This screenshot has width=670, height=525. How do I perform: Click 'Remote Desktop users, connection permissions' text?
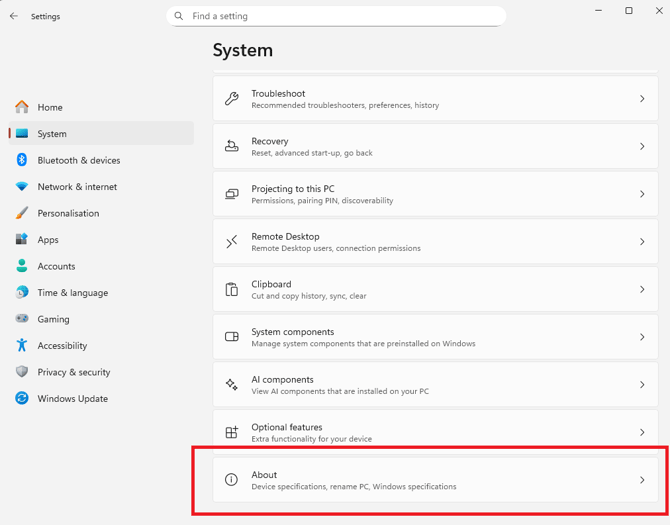[336, 248]
